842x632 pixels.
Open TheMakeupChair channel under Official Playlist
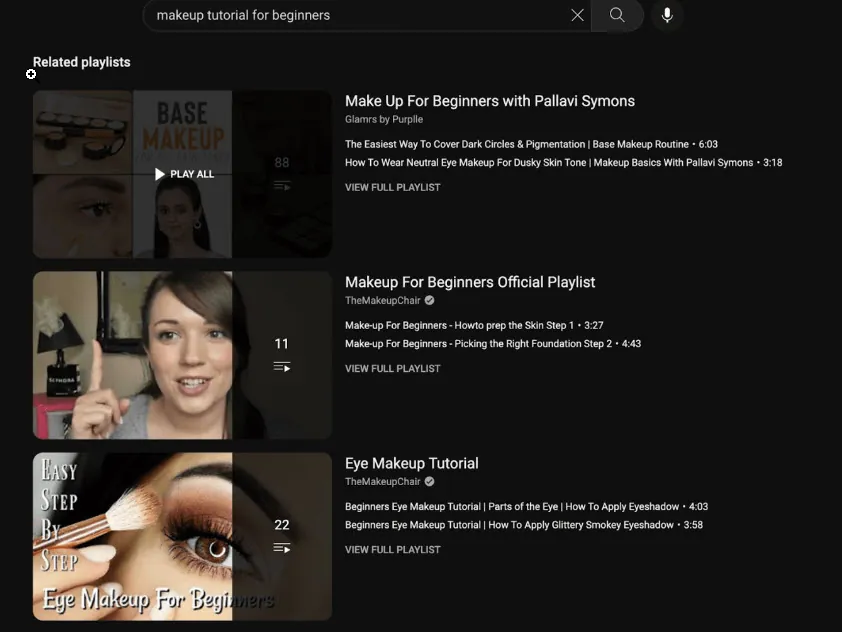click(382, 300)
